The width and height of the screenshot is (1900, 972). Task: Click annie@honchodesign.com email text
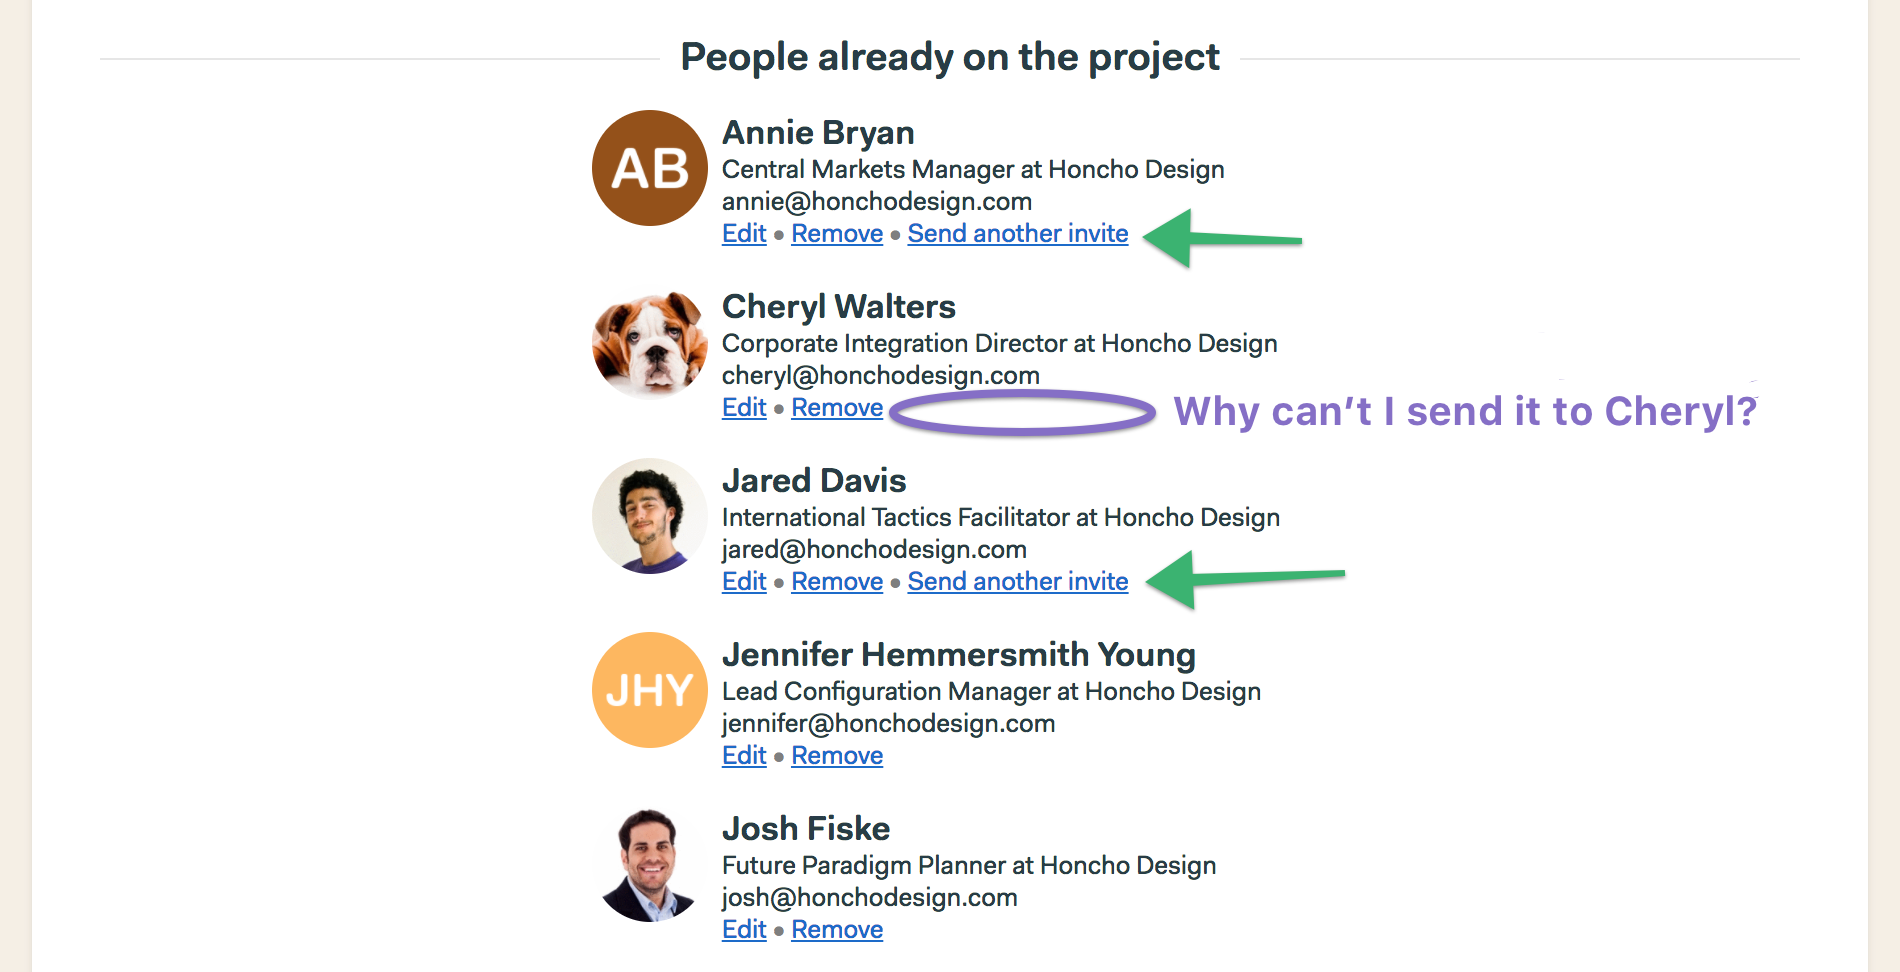click(877, 202)
